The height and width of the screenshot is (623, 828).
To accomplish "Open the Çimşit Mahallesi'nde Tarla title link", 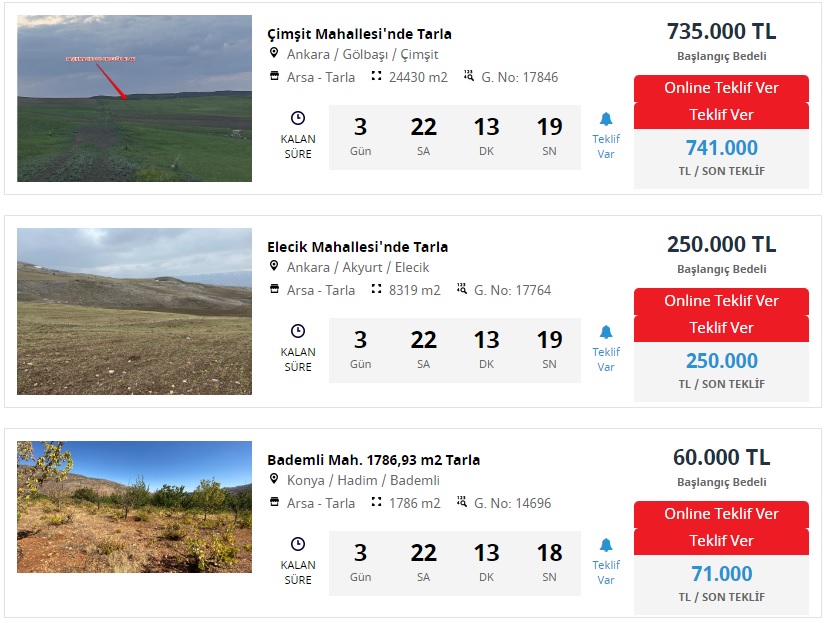I will point(359,33).
